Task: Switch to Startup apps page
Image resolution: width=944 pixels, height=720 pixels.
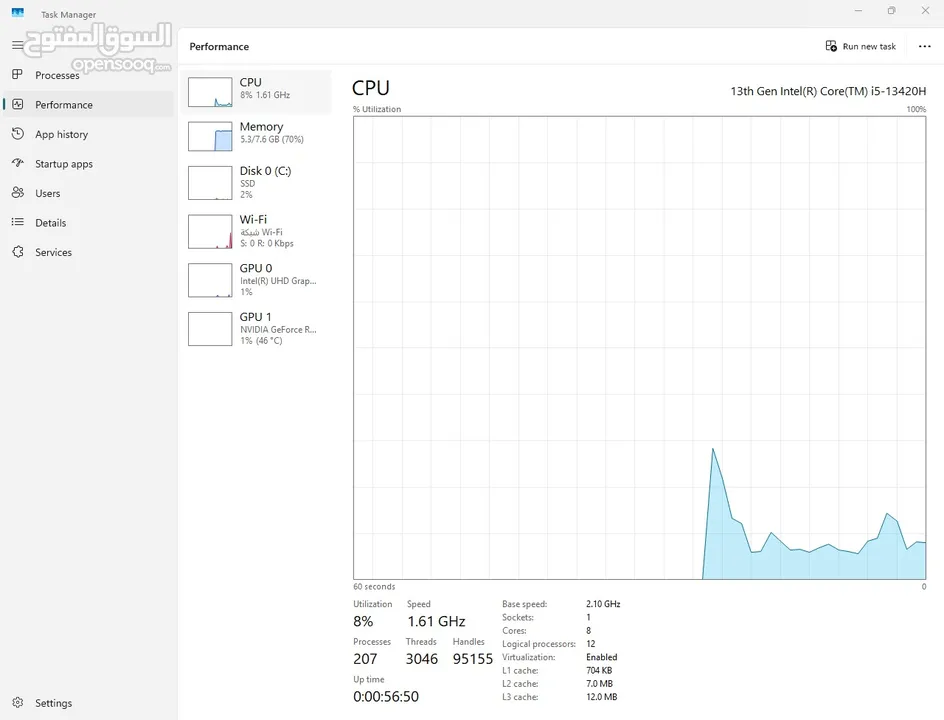Action: coord(88,164)
